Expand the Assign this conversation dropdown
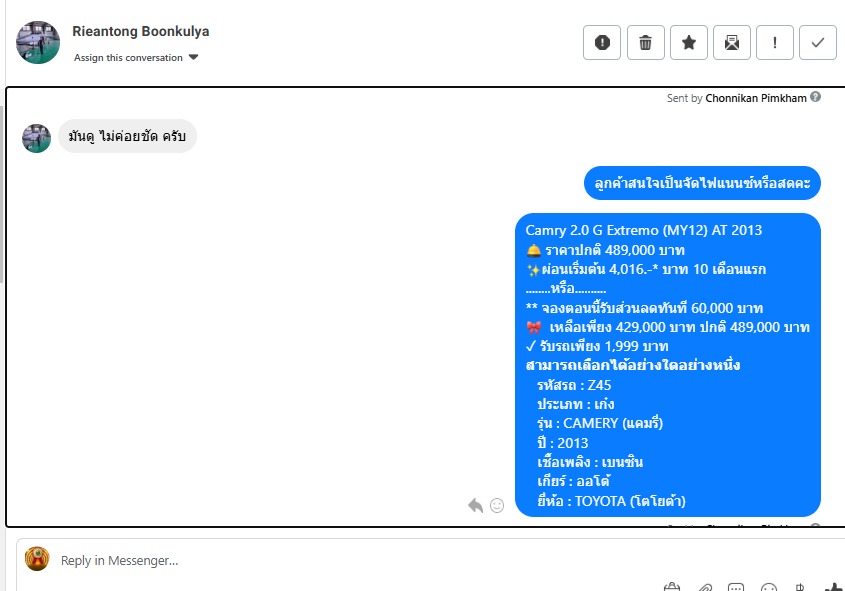Screen dimensions: 845x591 [136, 58]
